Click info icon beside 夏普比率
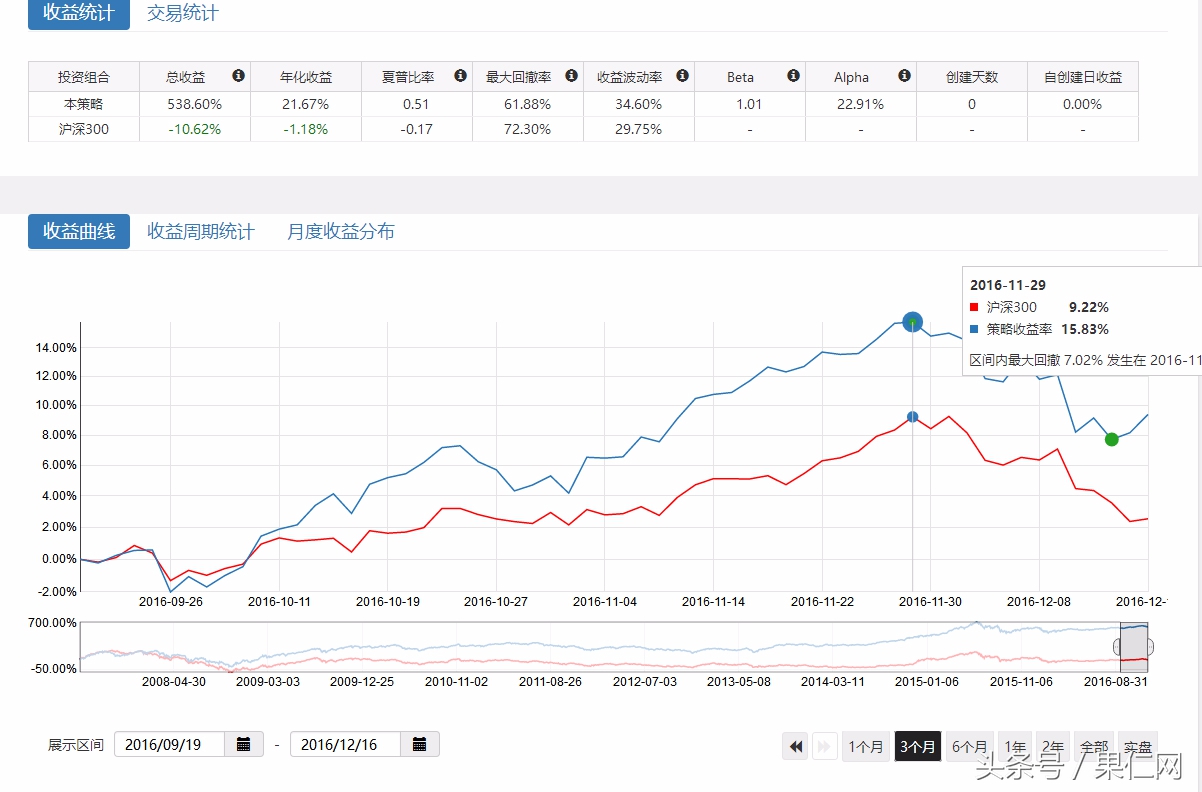1202x792 pixels. pos(460,76)
